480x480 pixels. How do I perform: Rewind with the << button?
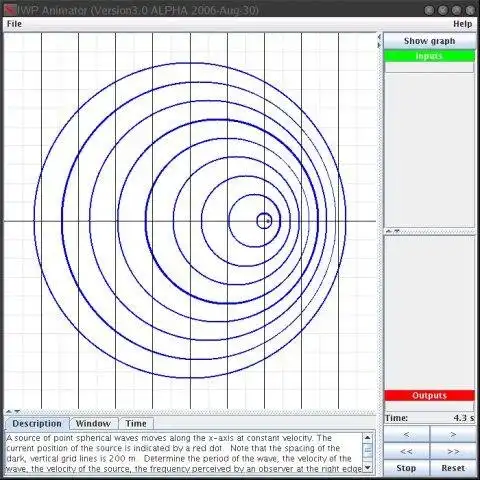click(406, 451)
